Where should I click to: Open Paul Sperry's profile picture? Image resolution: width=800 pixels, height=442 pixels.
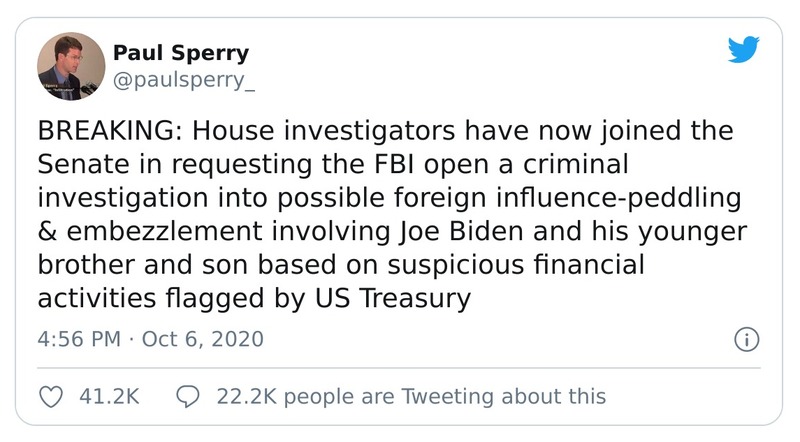(x=71, y=66)
